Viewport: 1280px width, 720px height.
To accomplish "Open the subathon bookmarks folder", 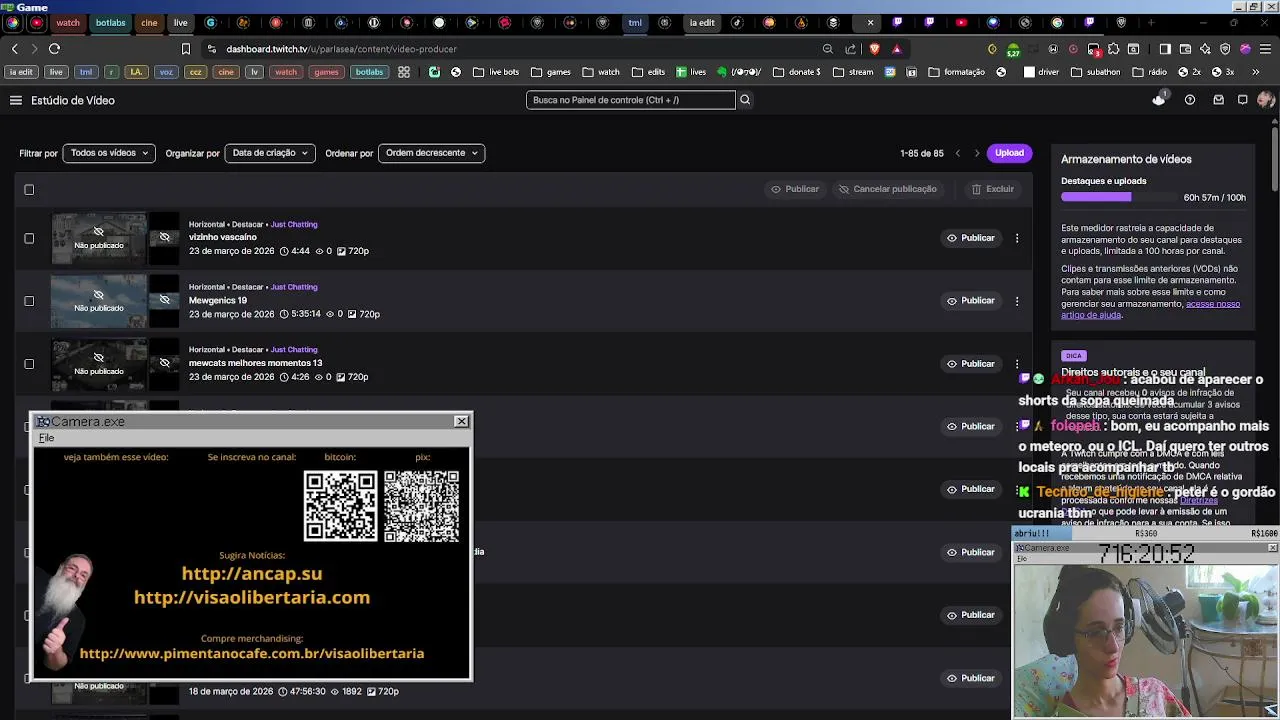I will click(x=1096, y=72).
